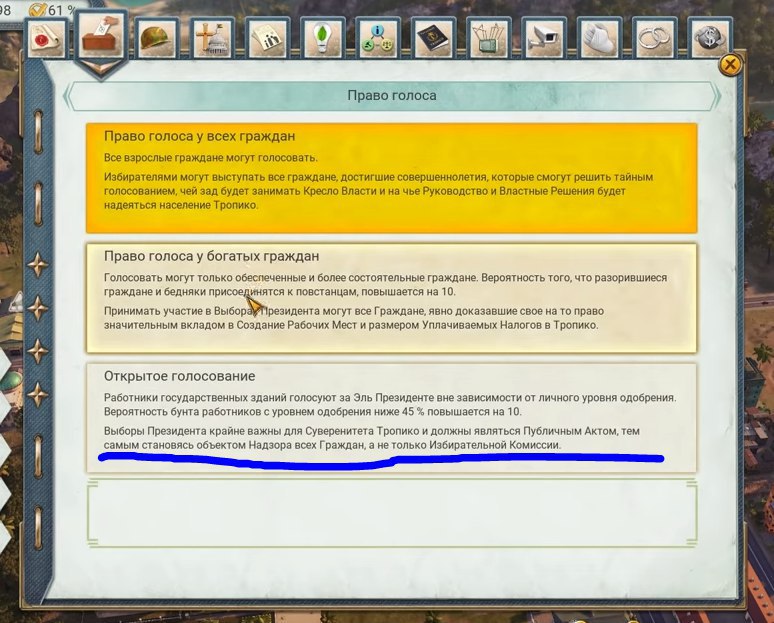The image size is (774, 623).
Task: Choose 'Открытое голосование' option
Action: tap(391, 418)
